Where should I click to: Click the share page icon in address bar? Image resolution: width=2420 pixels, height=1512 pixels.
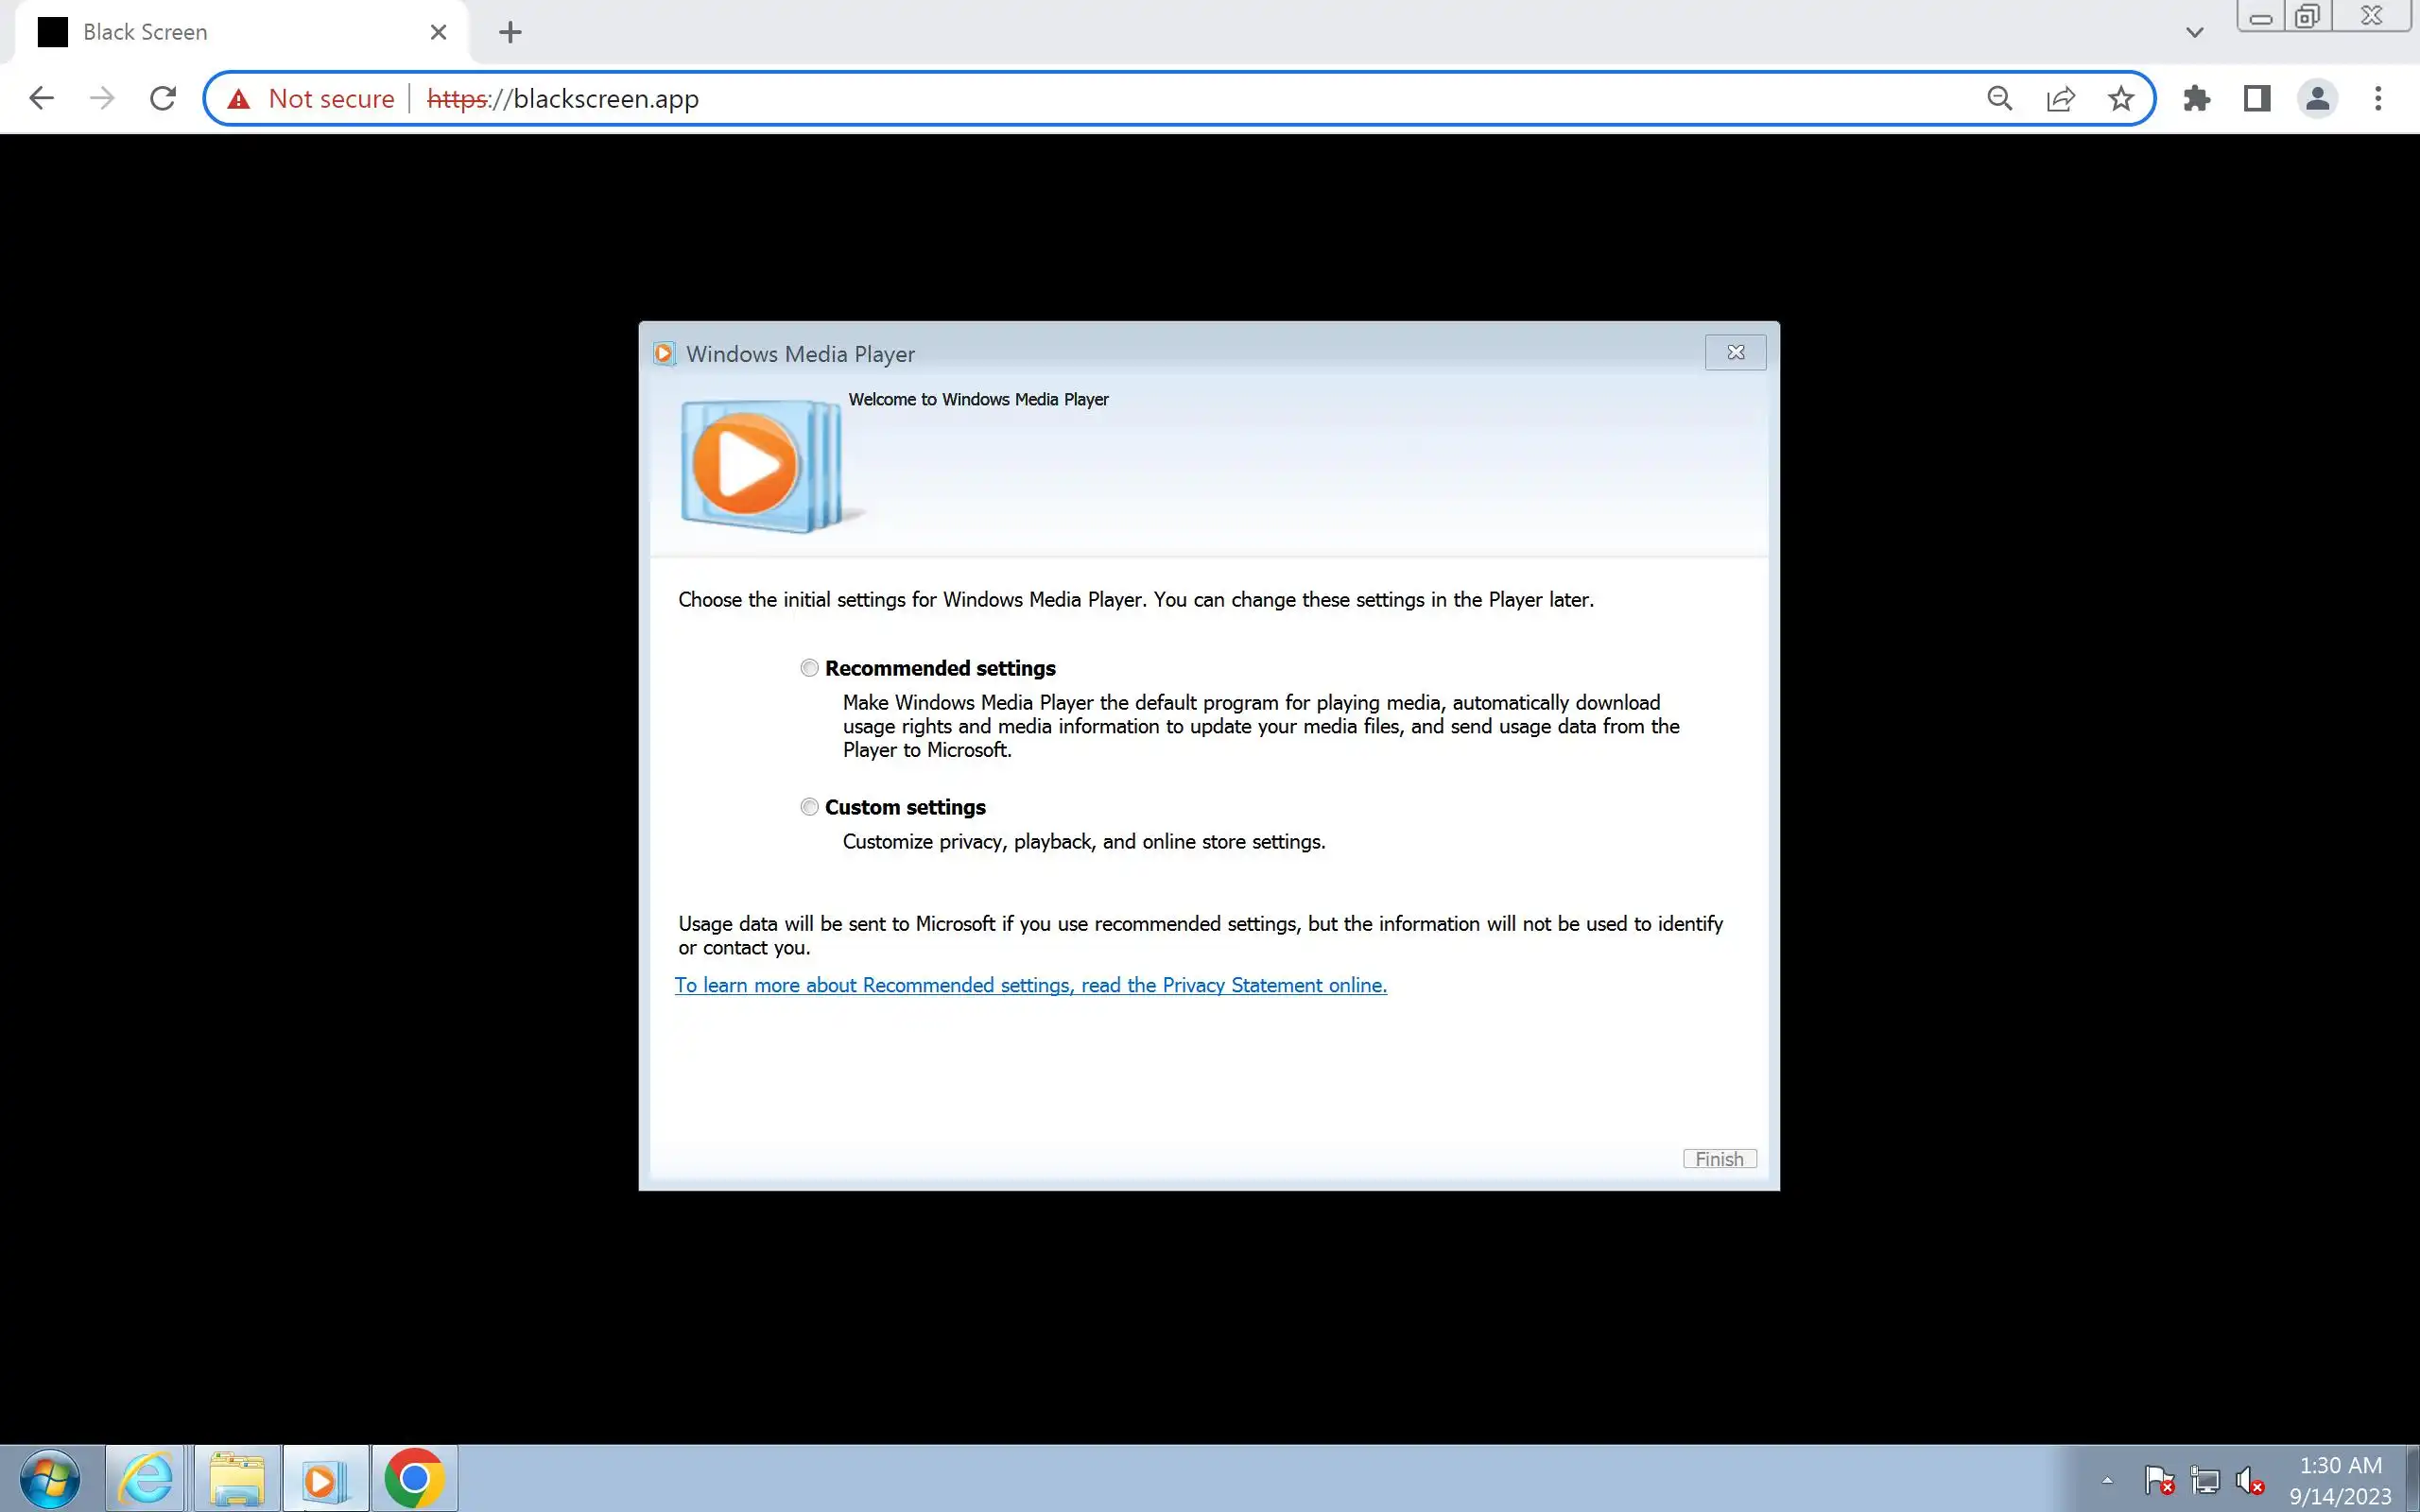click(x=2060, y=98)
